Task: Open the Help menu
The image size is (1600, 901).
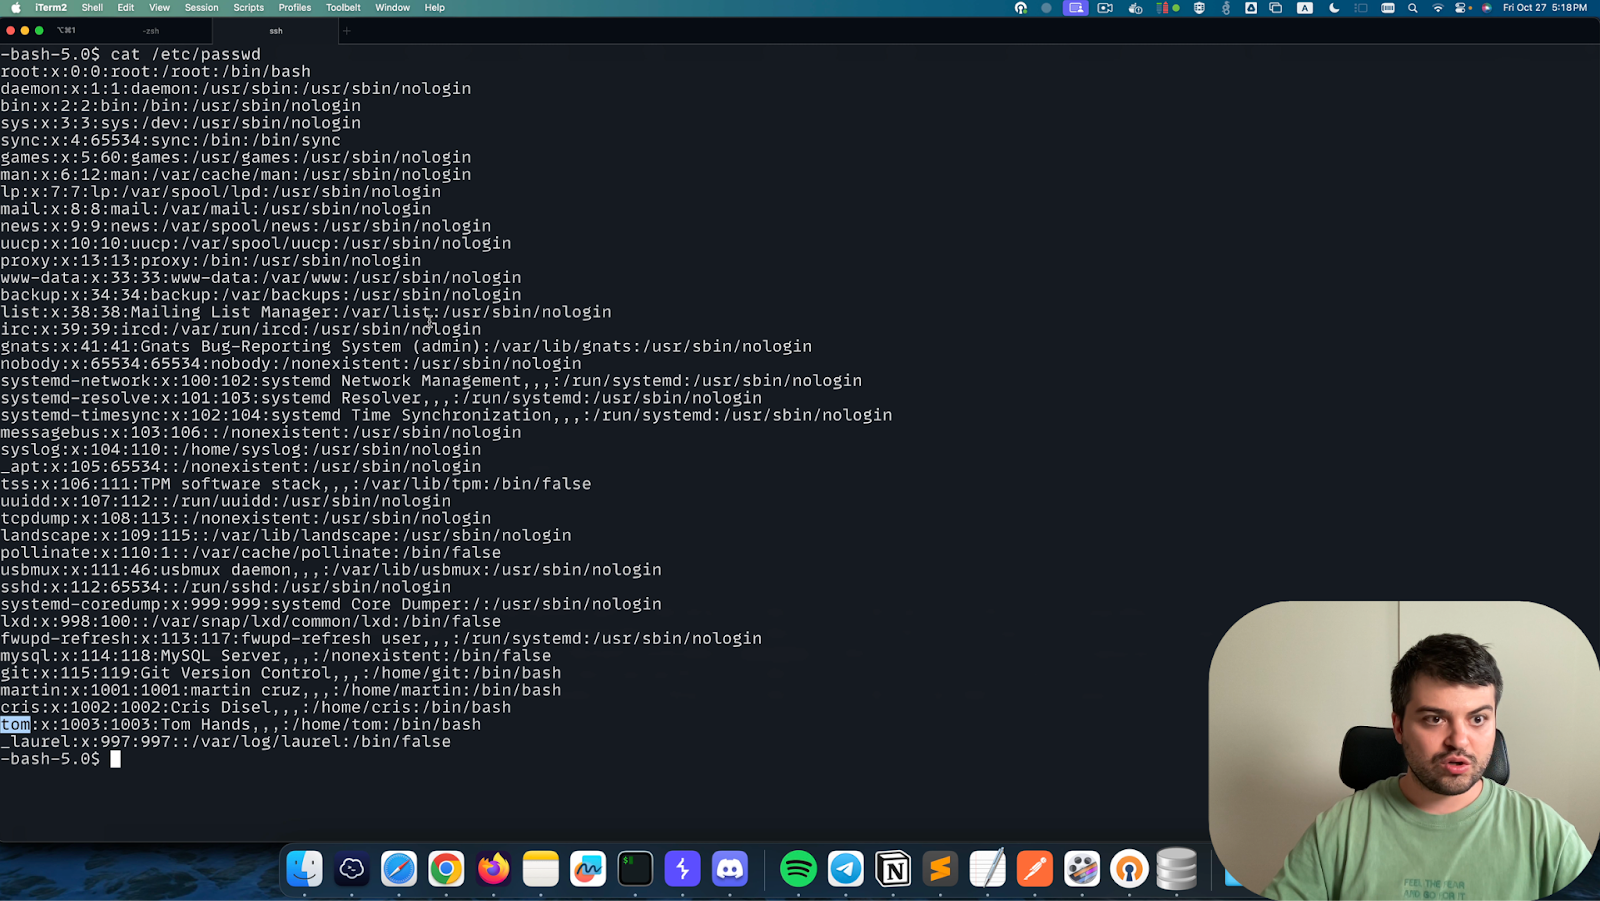Action: pyautogui.click(x=434, y=7)
